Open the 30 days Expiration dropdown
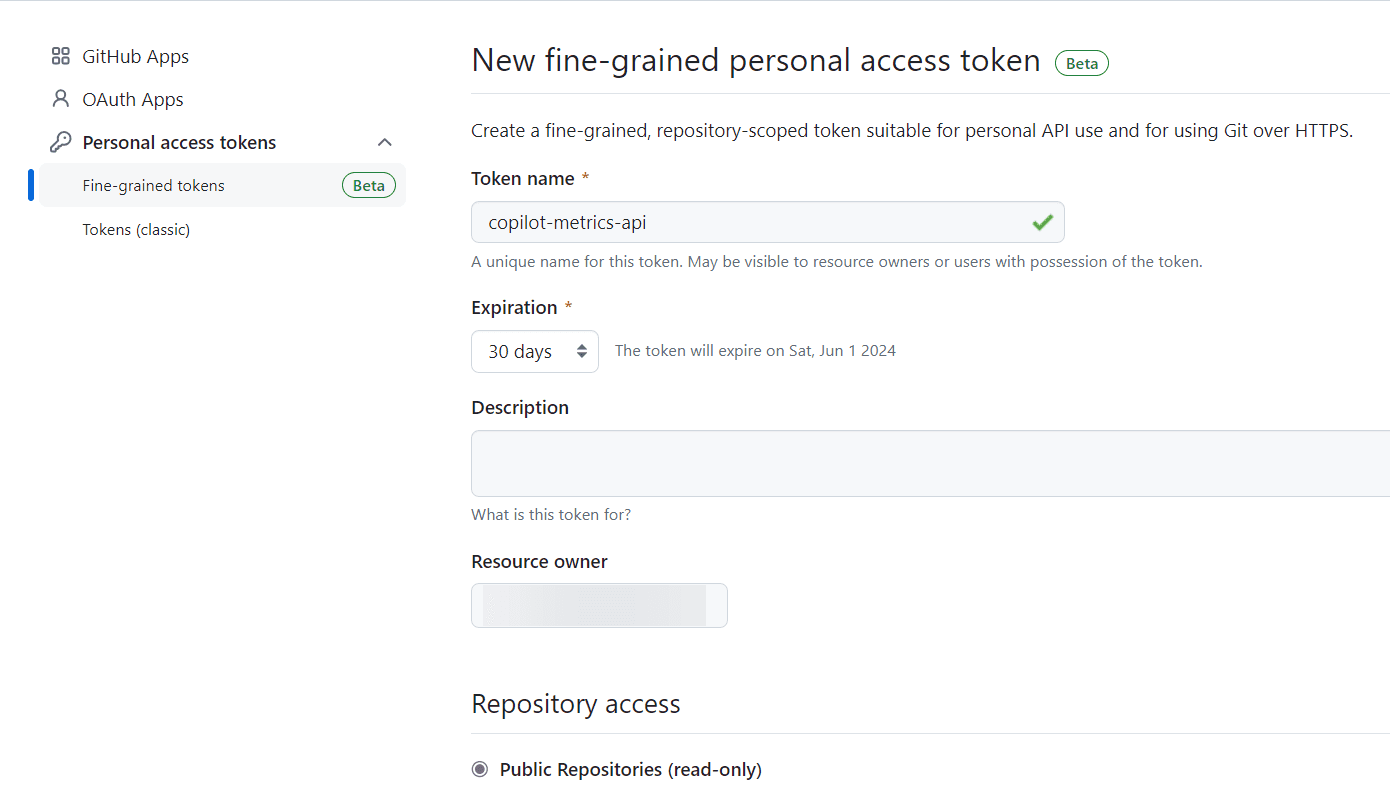This screenshot has width=1390, height=799. tap(535, 351)
